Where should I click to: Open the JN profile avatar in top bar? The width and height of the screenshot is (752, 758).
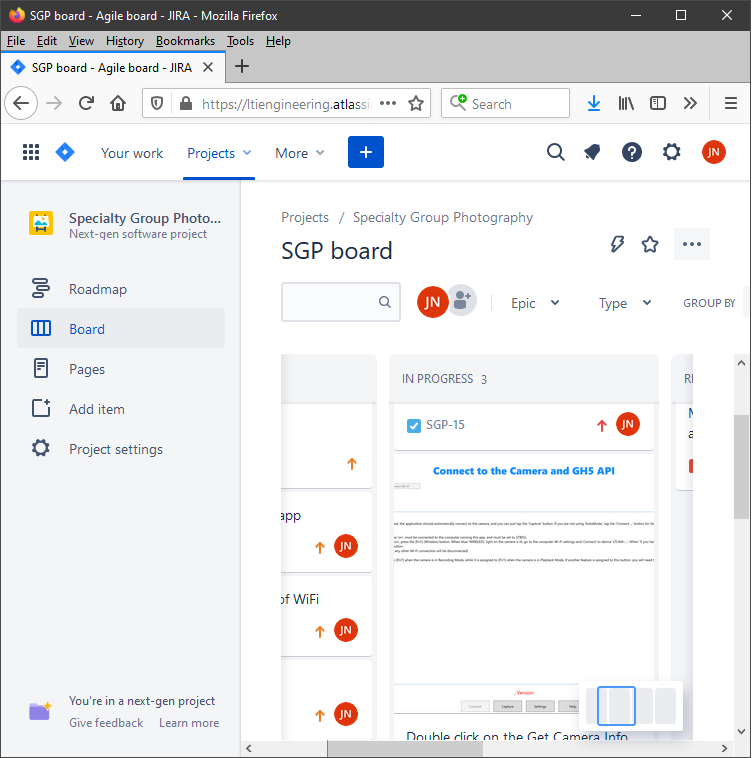(x=713, y=152)
